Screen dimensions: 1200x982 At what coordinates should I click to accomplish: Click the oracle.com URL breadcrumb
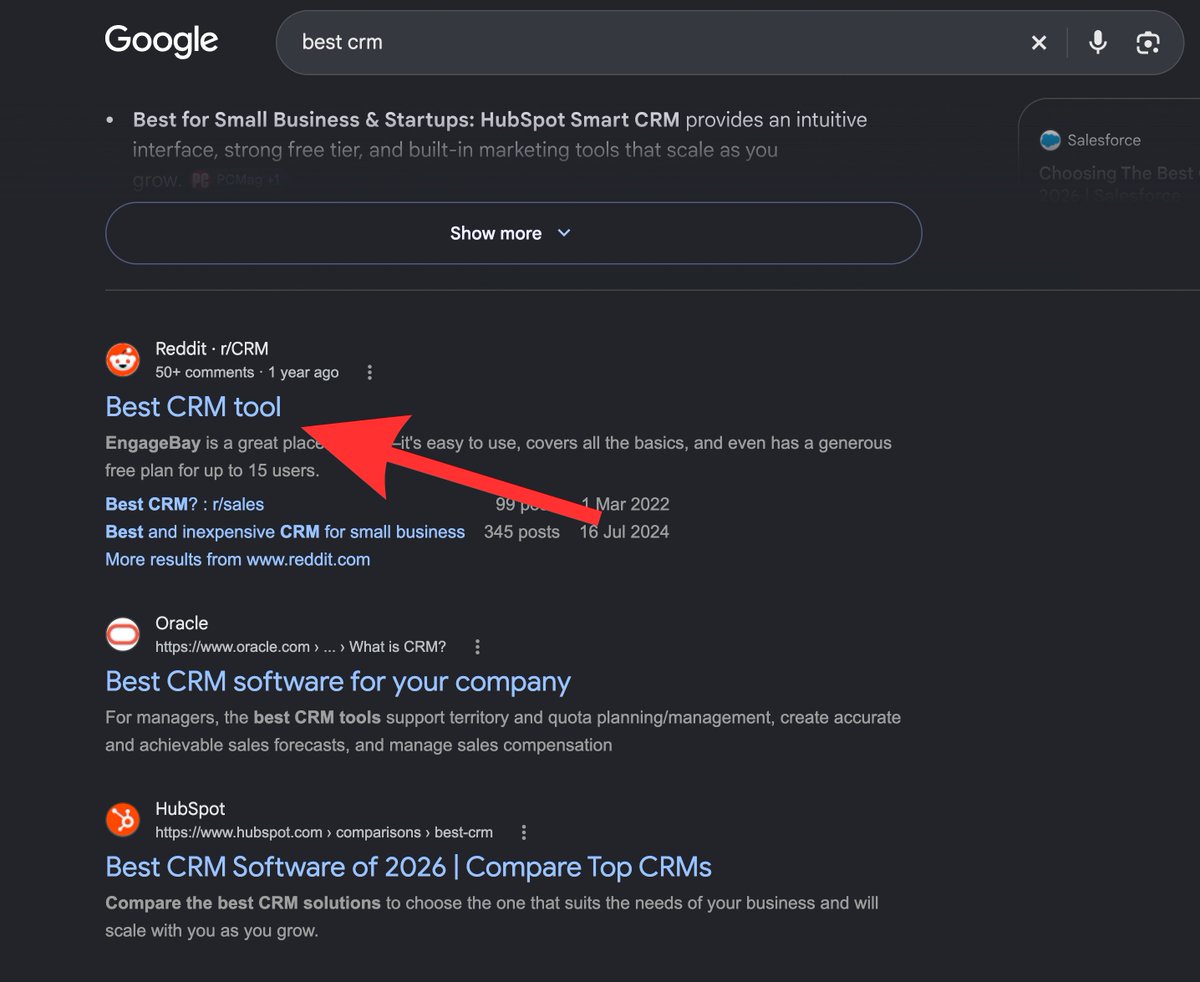click(x=301, y=646)
